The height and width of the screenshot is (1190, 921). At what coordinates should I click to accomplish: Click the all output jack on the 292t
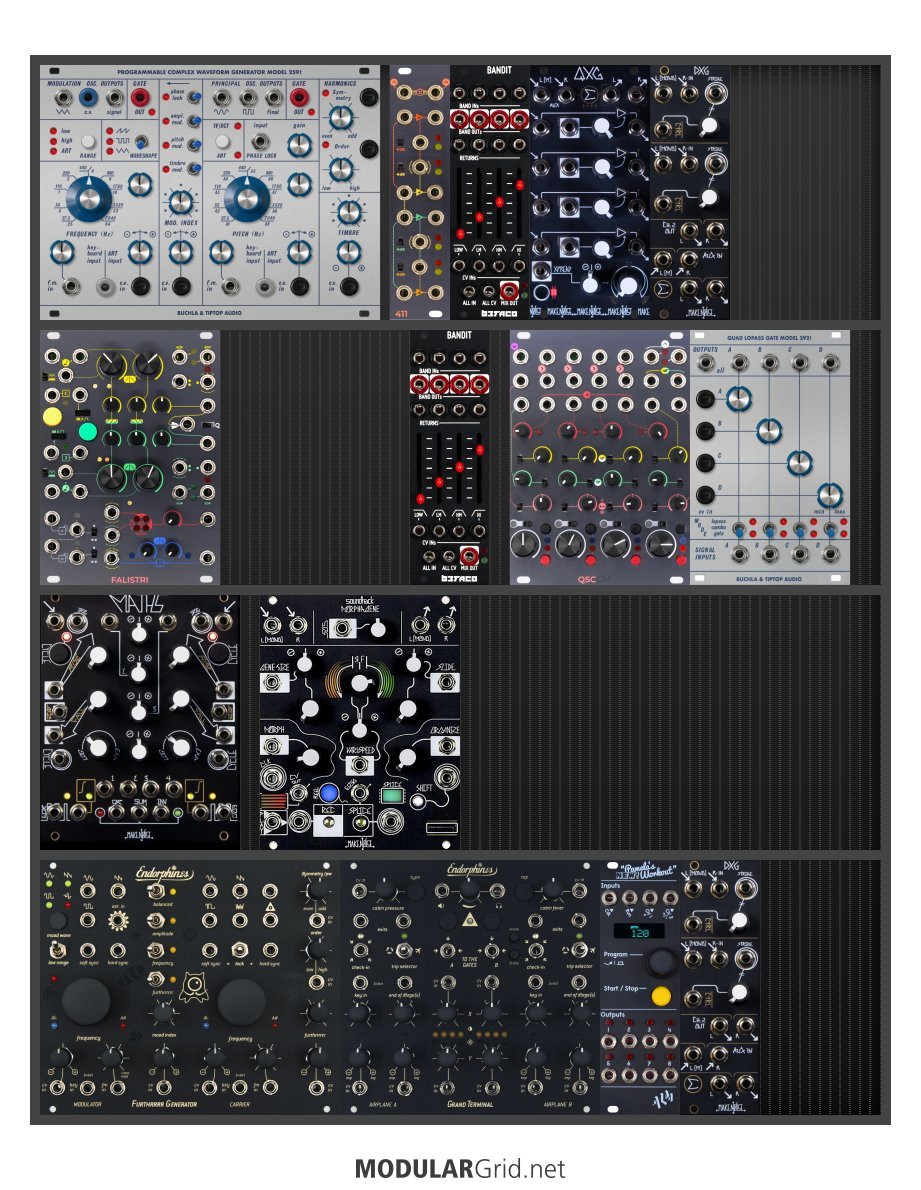706,363
